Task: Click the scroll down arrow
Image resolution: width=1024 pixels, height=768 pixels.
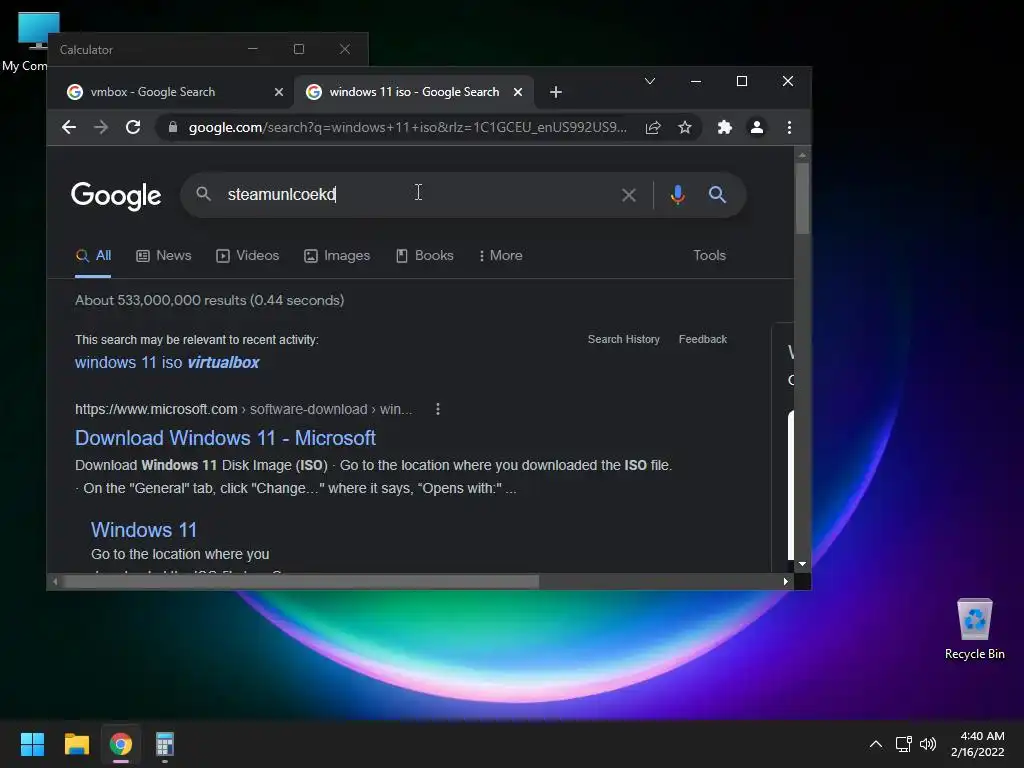Action: pos(802,564)
